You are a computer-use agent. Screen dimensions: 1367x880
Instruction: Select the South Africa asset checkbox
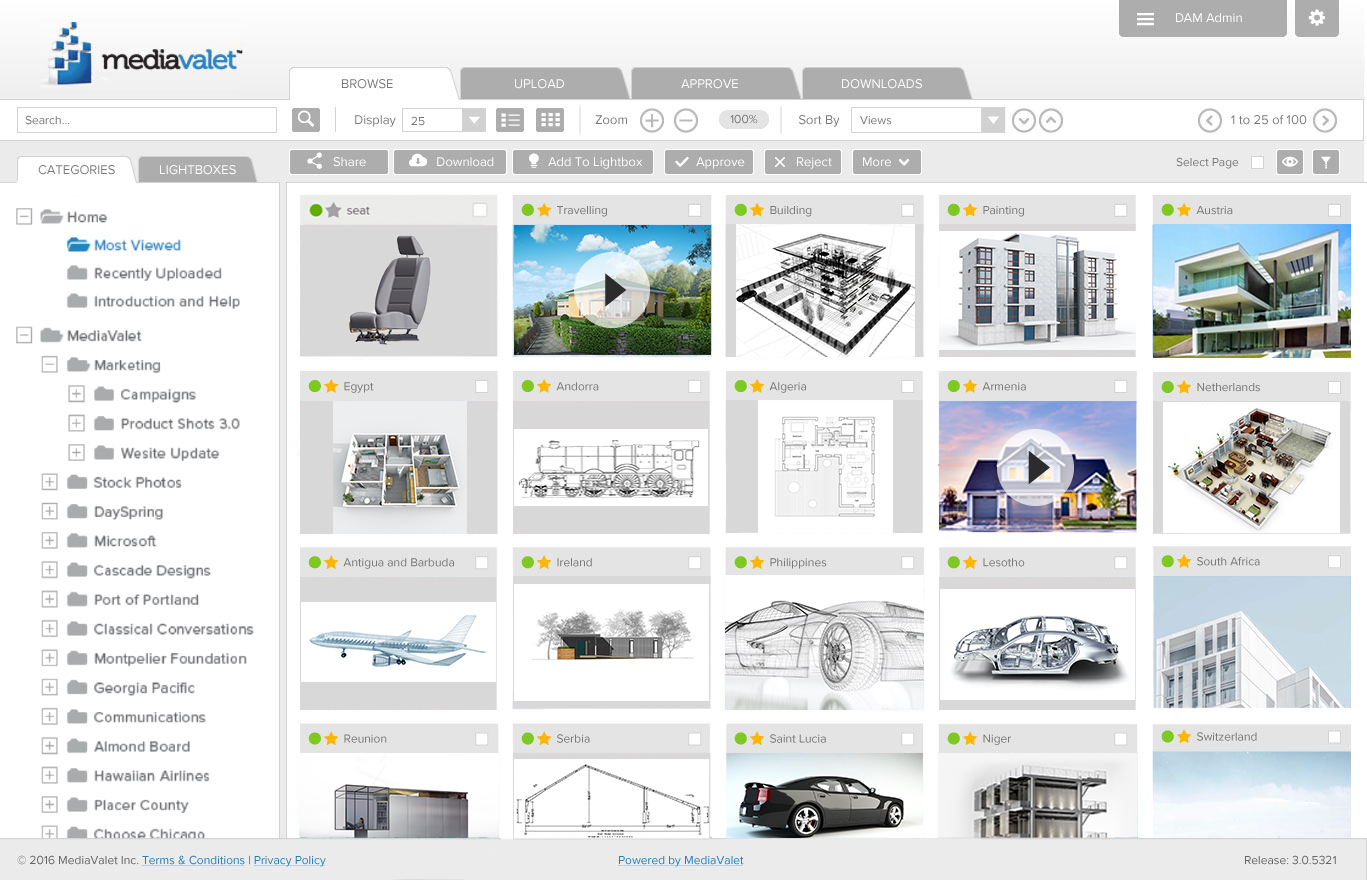1334,562
